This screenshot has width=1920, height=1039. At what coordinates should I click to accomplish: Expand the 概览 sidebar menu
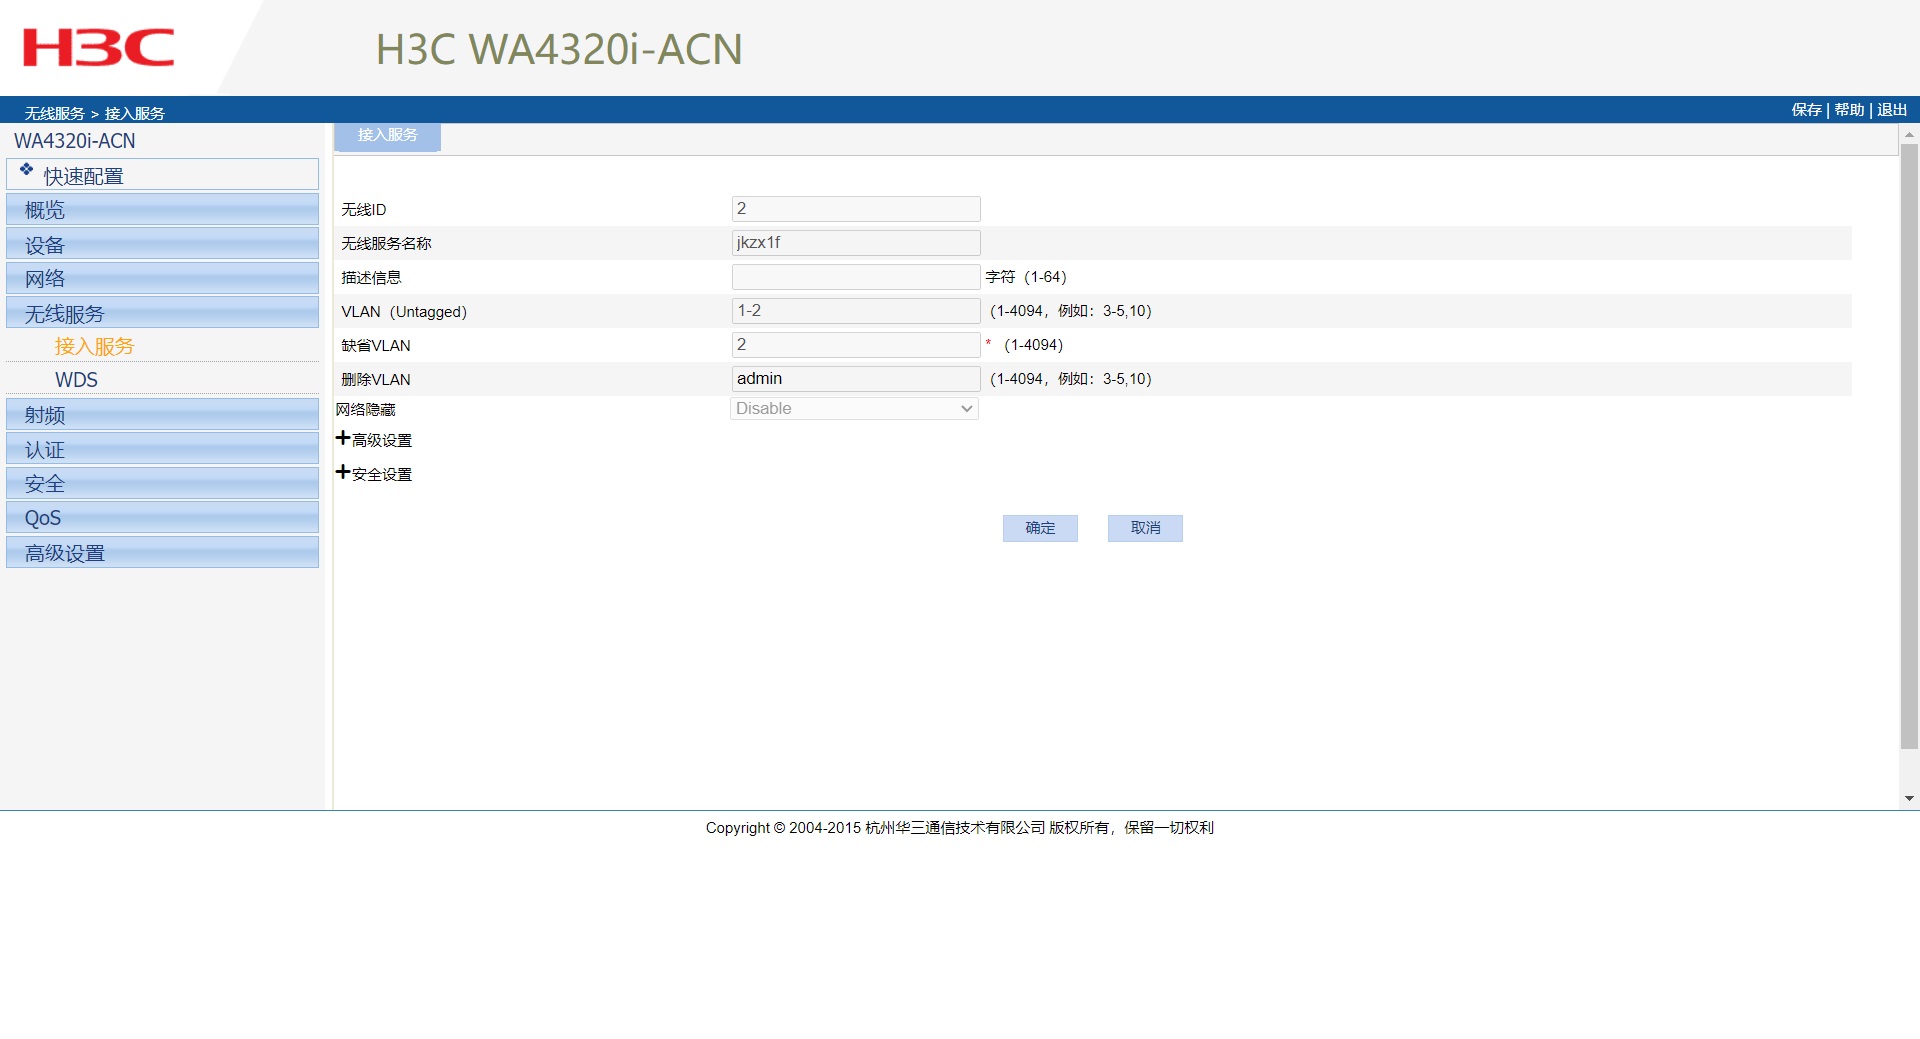[162, 210]
